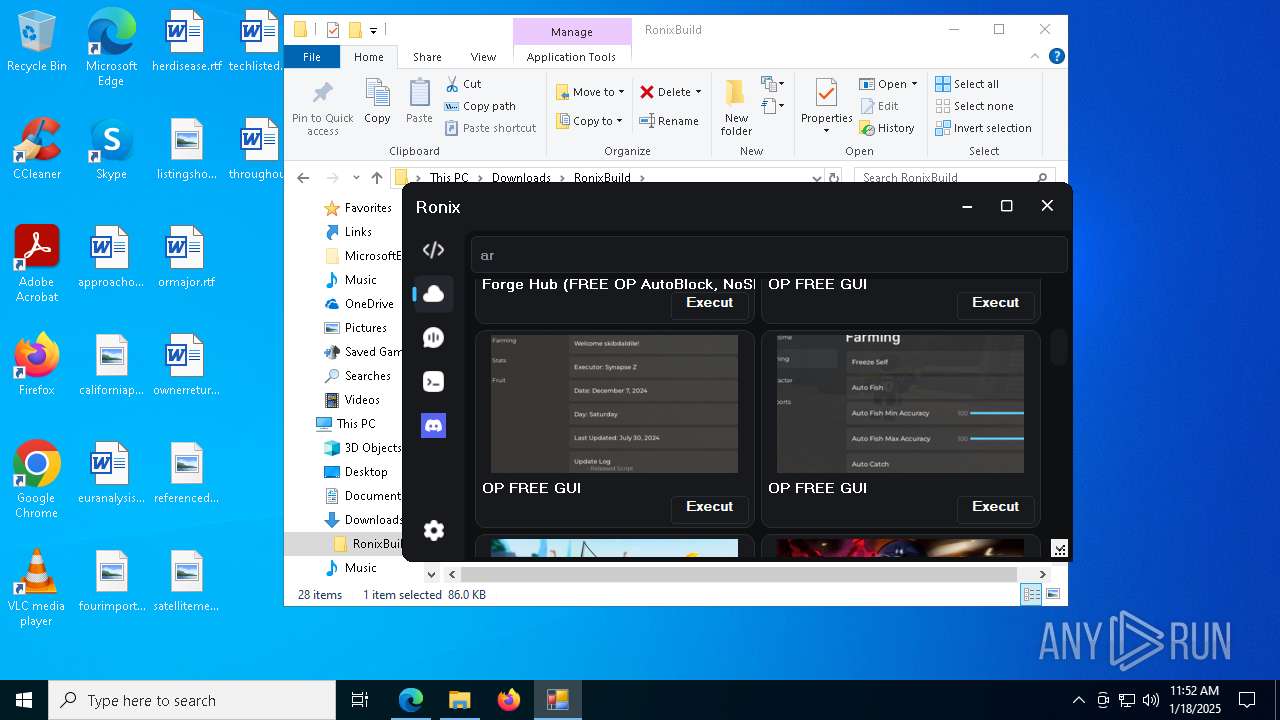Open the Ronix console terminal sidebar icon
The height and width of the screenshot is (720, 1280).
[433, 382]
